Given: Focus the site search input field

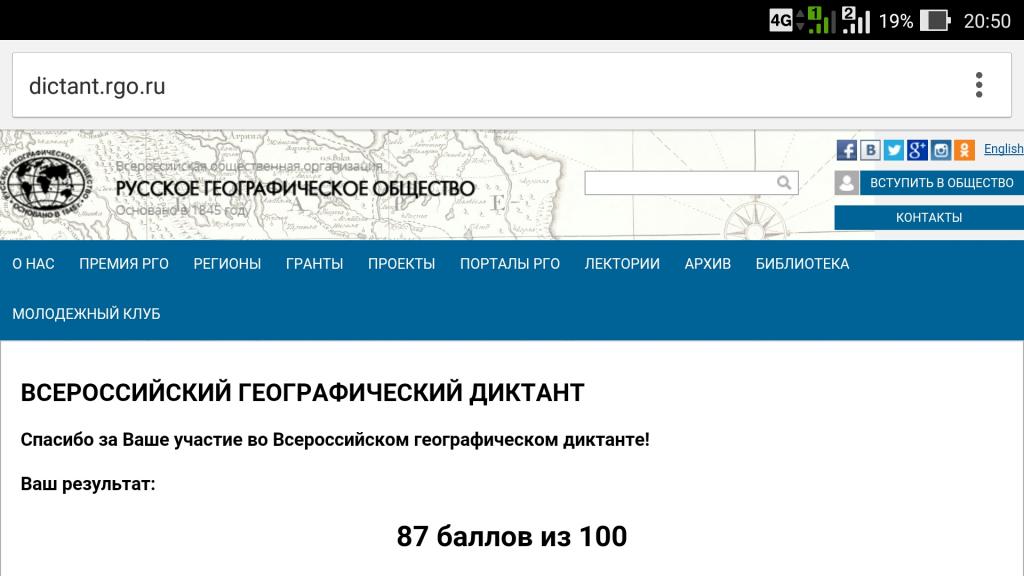Looking at the screenshot, I should (x=678, y=182).
